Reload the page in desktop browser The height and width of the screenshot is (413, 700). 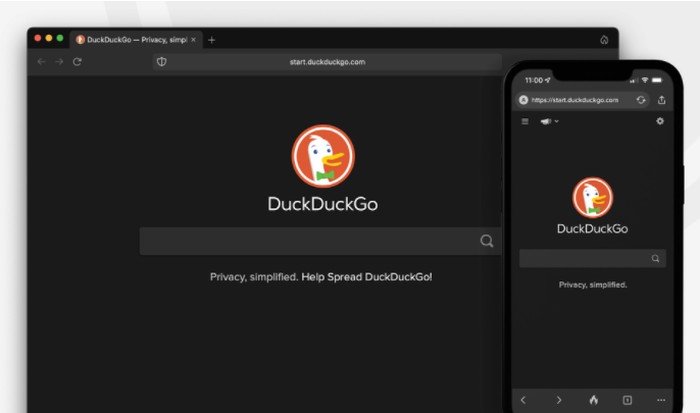coord(77,62)
